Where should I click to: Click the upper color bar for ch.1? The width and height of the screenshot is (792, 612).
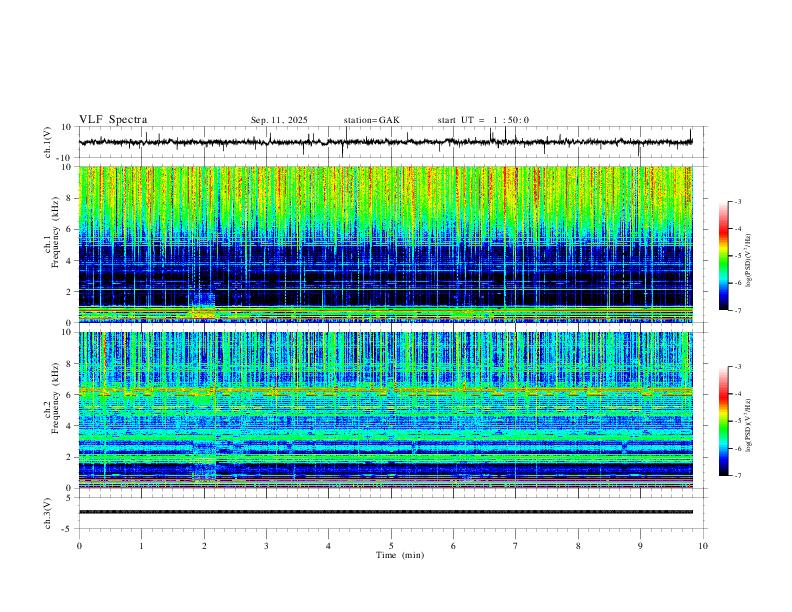click(723, 256)
